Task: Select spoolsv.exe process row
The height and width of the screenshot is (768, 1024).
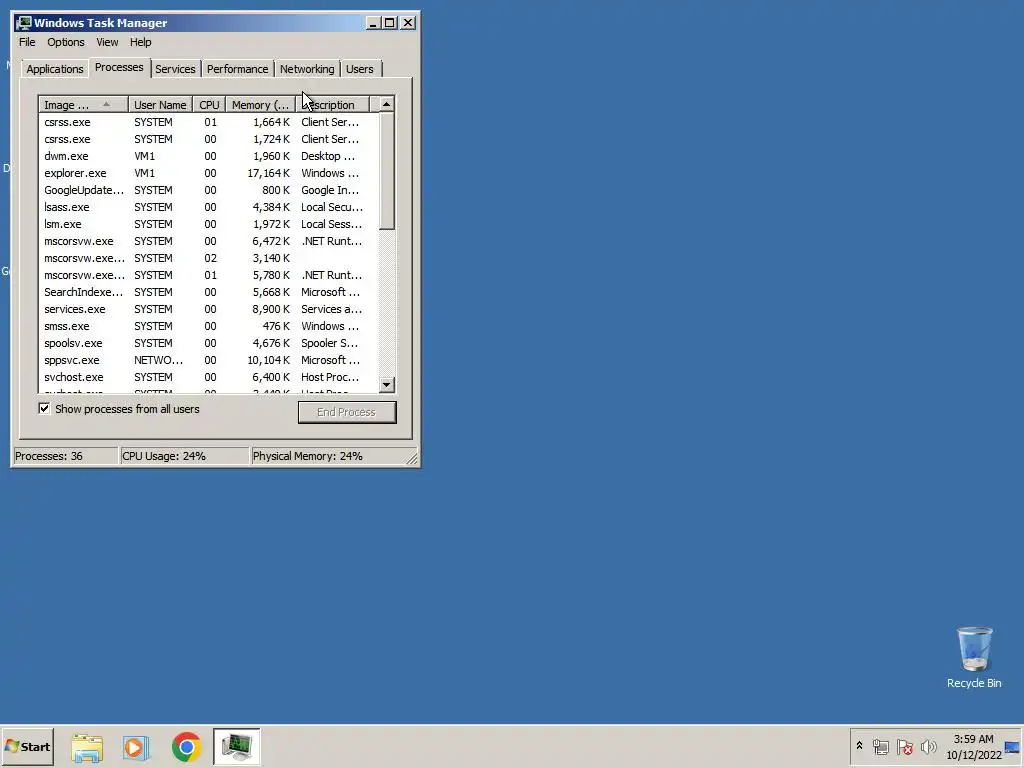Action: [208, 343]
